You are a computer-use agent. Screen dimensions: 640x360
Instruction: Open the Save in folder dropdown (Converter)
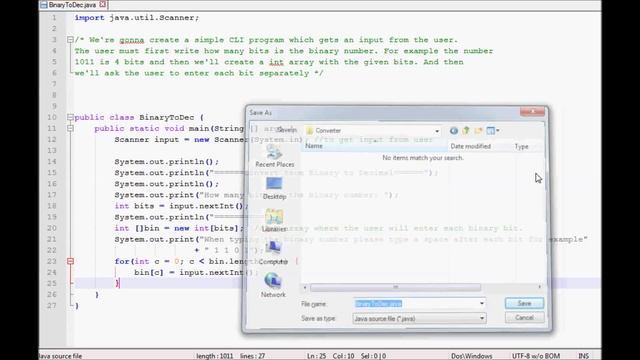pos(373,131)
